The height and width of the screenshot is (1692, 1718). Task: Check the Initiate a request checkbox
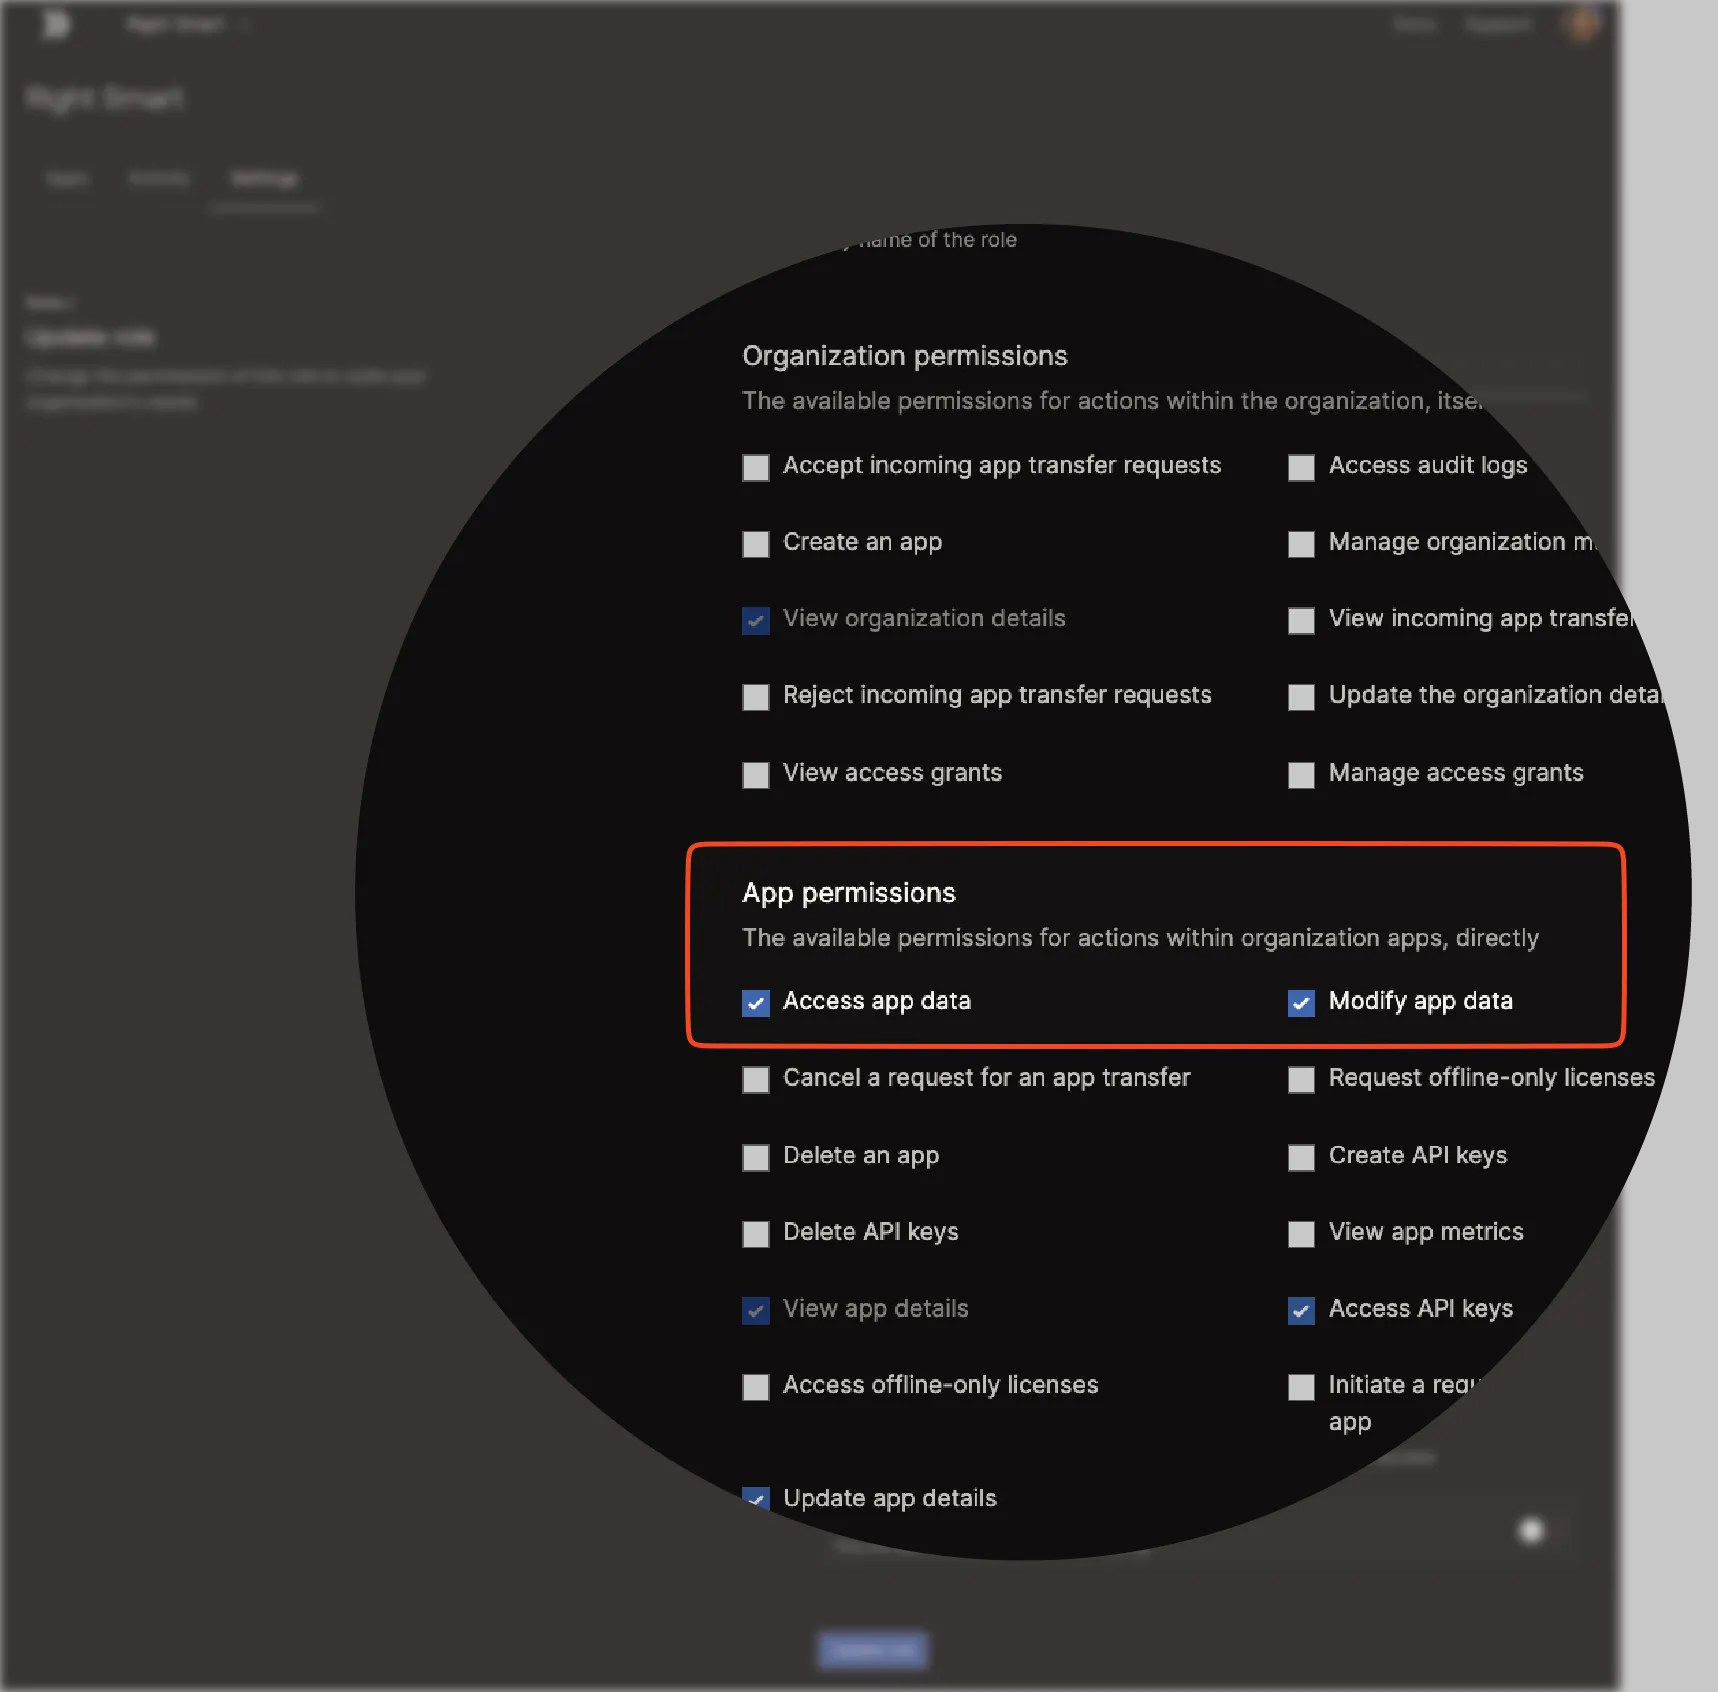pyautogui.click(x=1301, y=1386)
